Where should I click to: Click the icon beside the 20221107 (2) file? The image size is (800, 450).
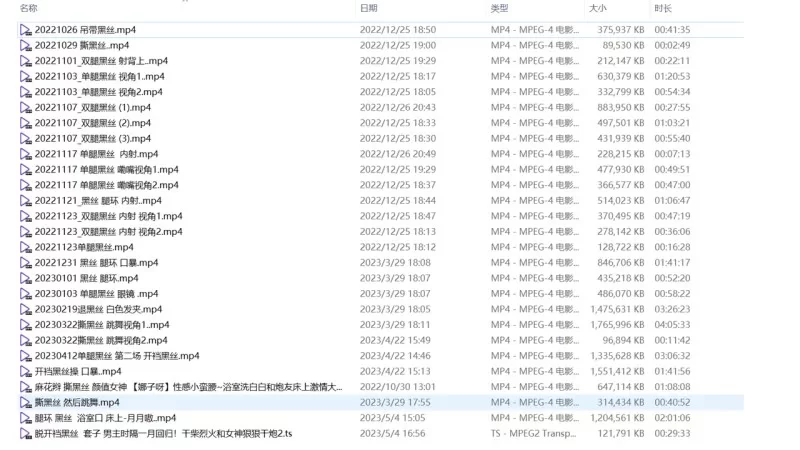click(26, 123)
